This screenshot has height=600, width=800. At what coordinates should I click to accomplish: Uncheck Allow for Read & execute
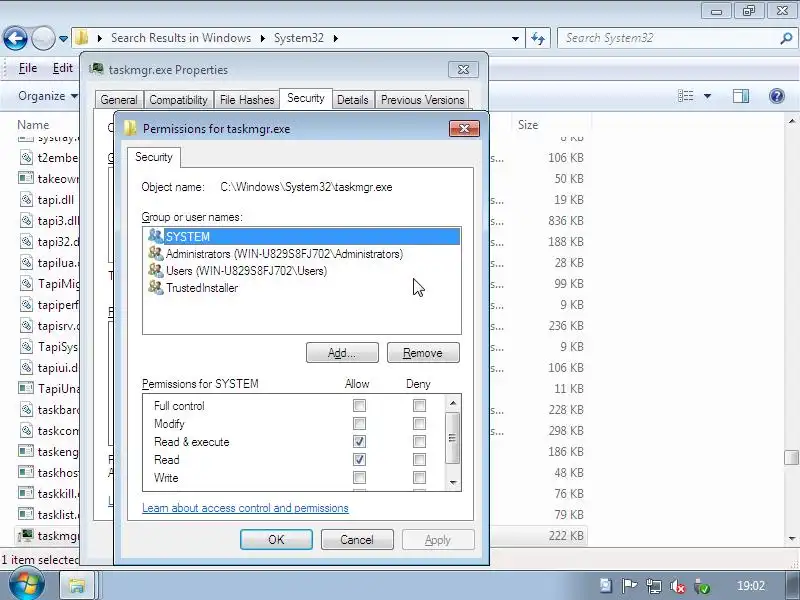[x=359, y=441]
